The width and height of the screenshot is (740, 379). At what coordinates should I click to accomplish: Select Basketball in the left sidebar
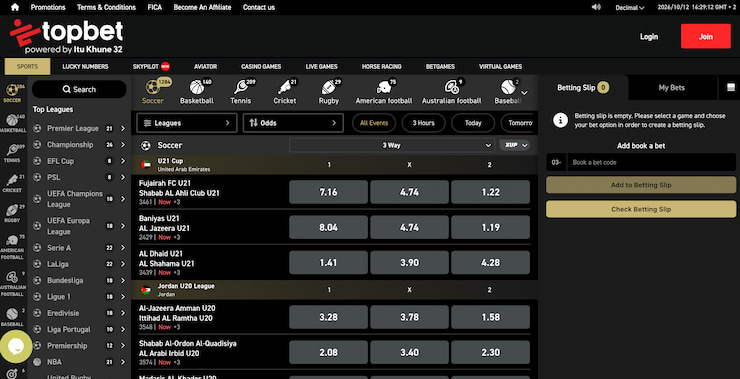click(x=13, y=123)
